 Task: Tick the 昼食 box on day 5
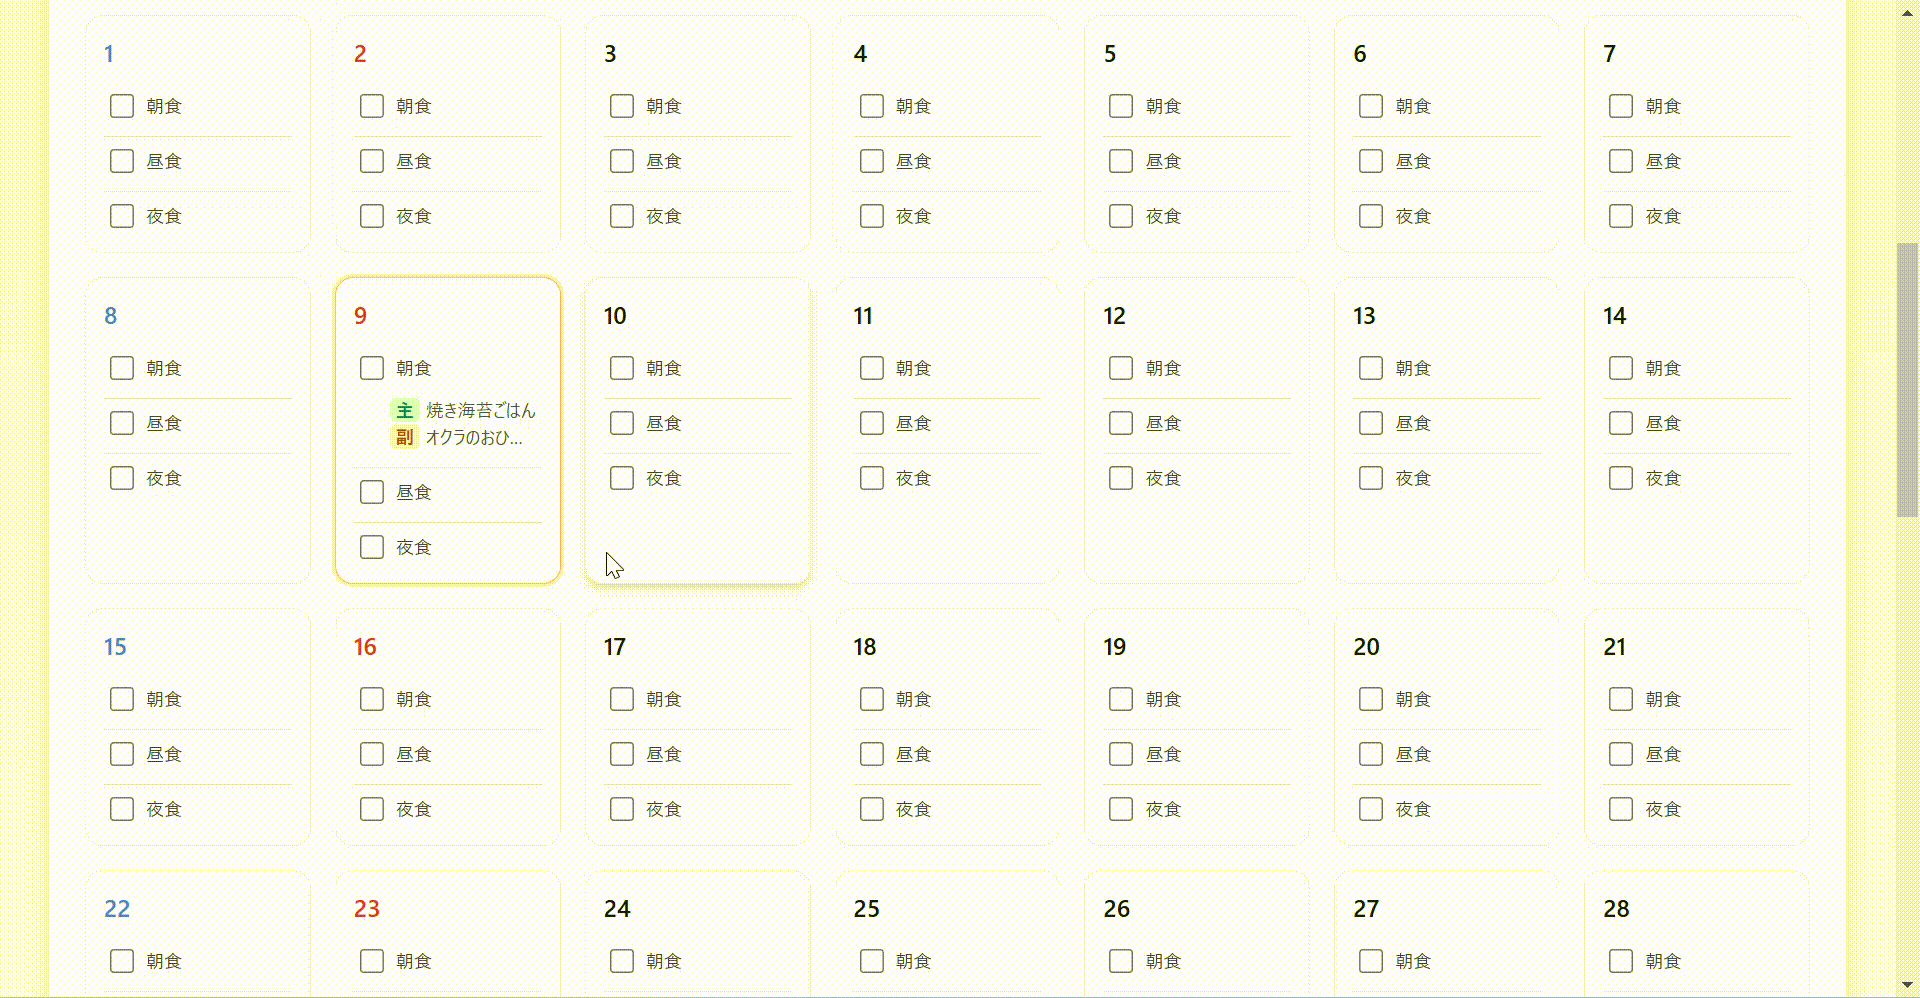point(1121,161)
